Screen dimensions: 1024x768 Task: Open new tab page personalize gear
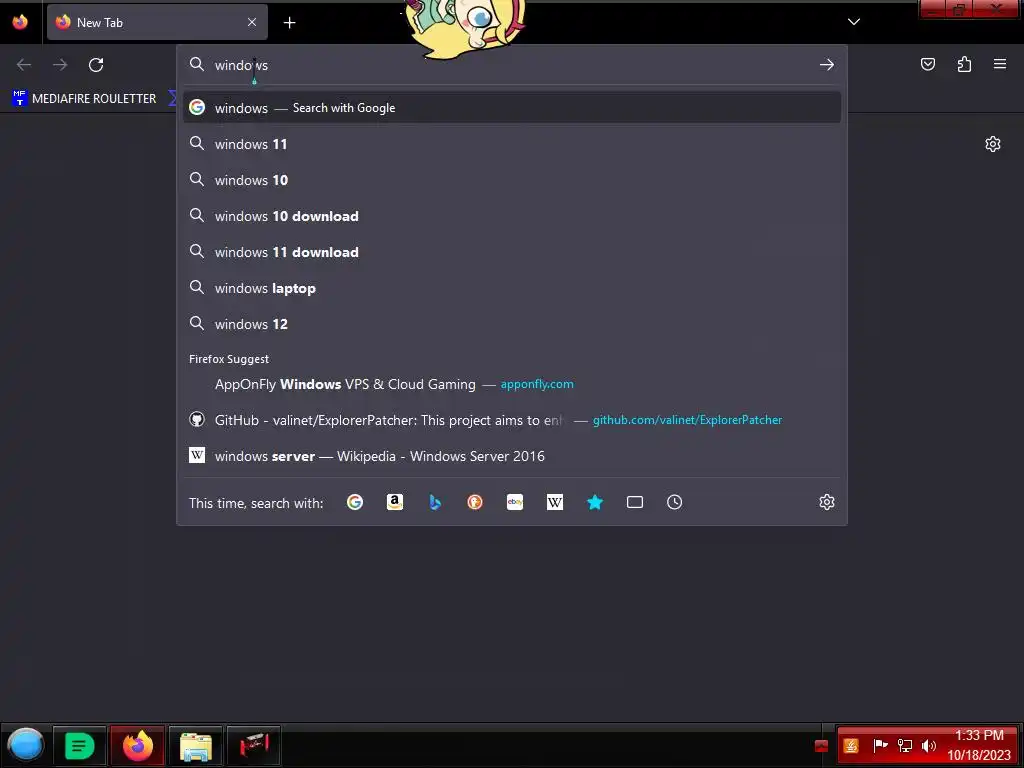tap(993, 144)
